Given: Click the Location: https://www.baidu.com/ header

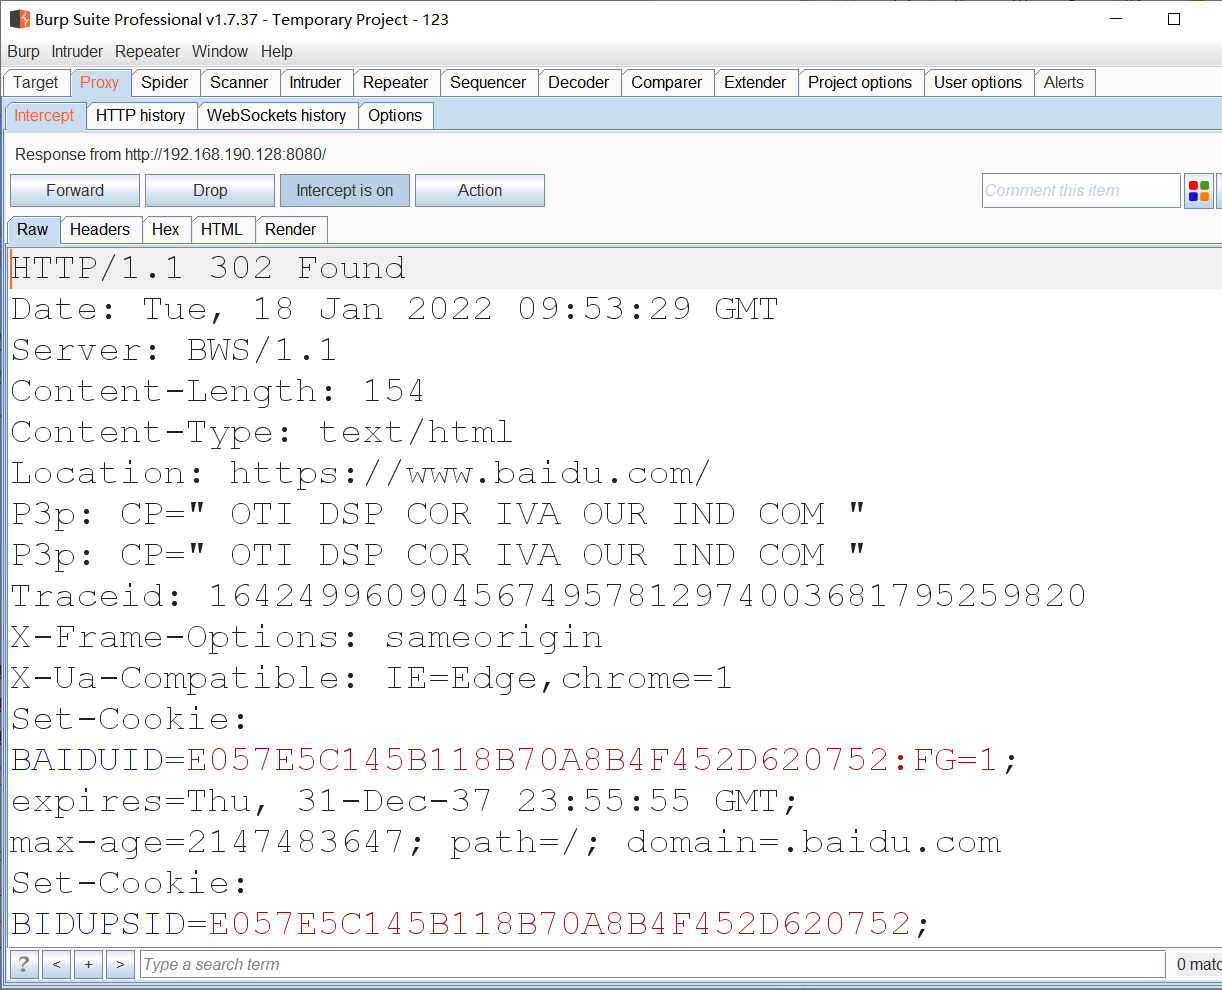Looking at the screenshot, I should click(x=361, y=473).
